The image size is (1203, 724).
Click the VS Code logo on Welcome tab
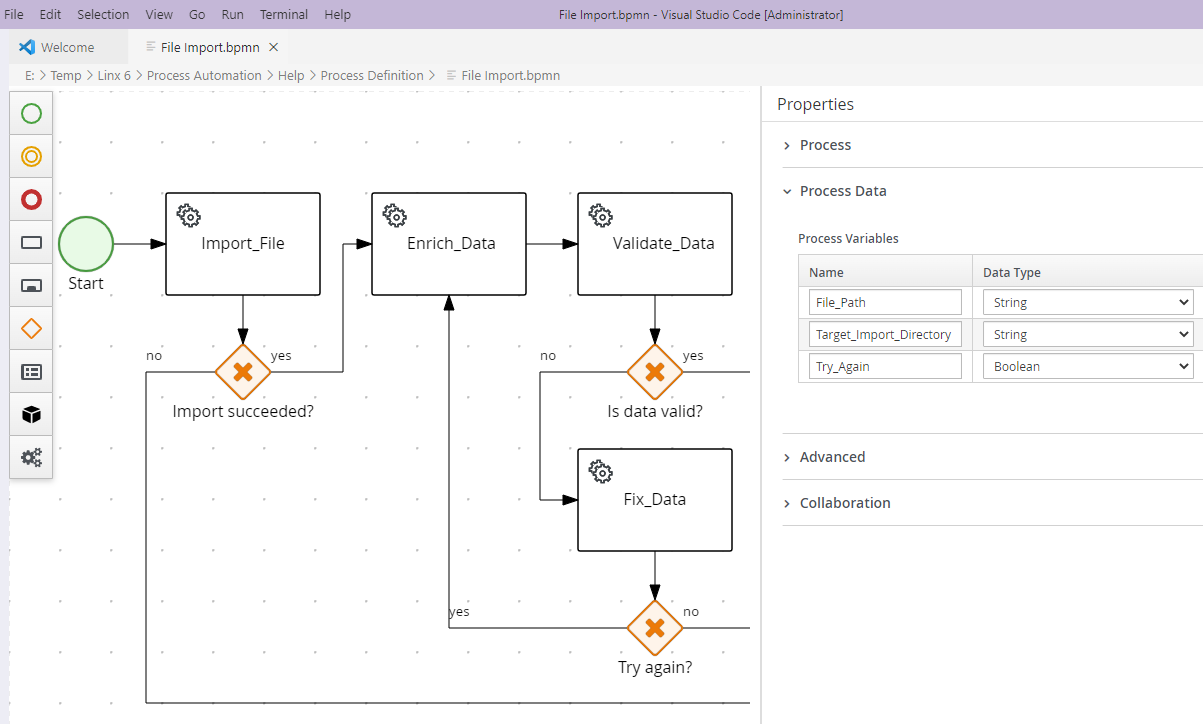27,47
